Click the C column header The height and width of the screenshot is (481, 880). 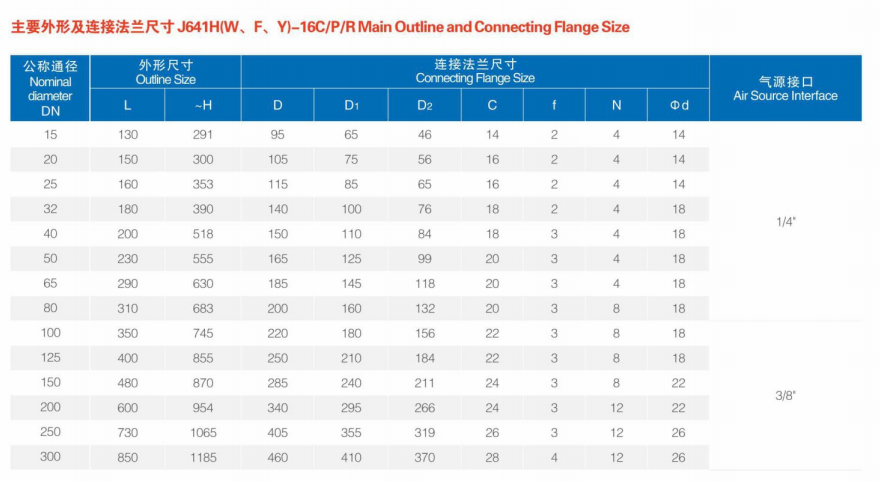pos(492,105)
